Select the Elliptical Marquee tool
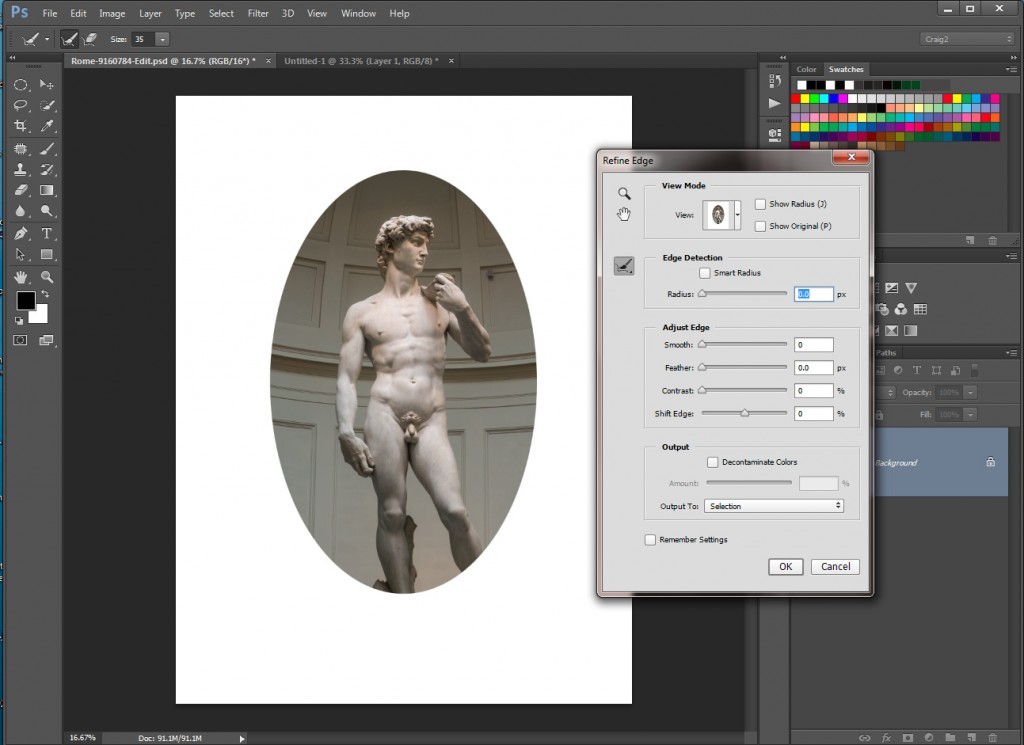The image size is (1024, 745). point(21,85)
